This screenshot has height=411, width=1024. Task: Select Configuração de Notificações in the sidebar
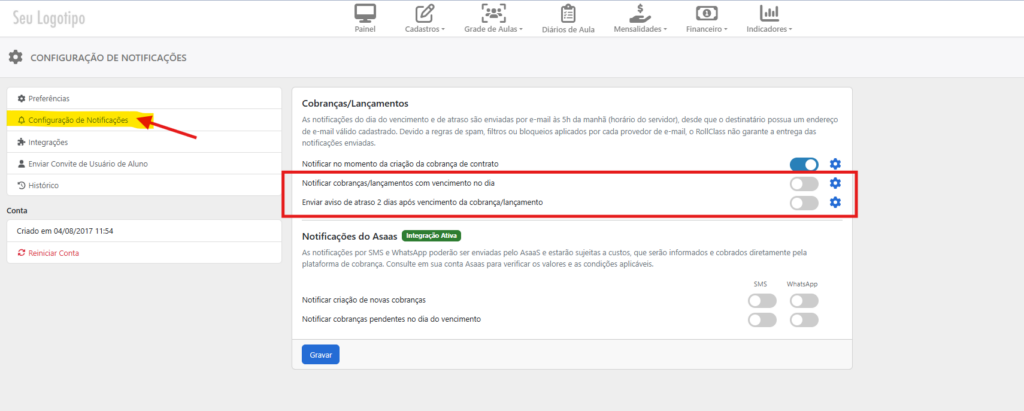tap(144, 120)
